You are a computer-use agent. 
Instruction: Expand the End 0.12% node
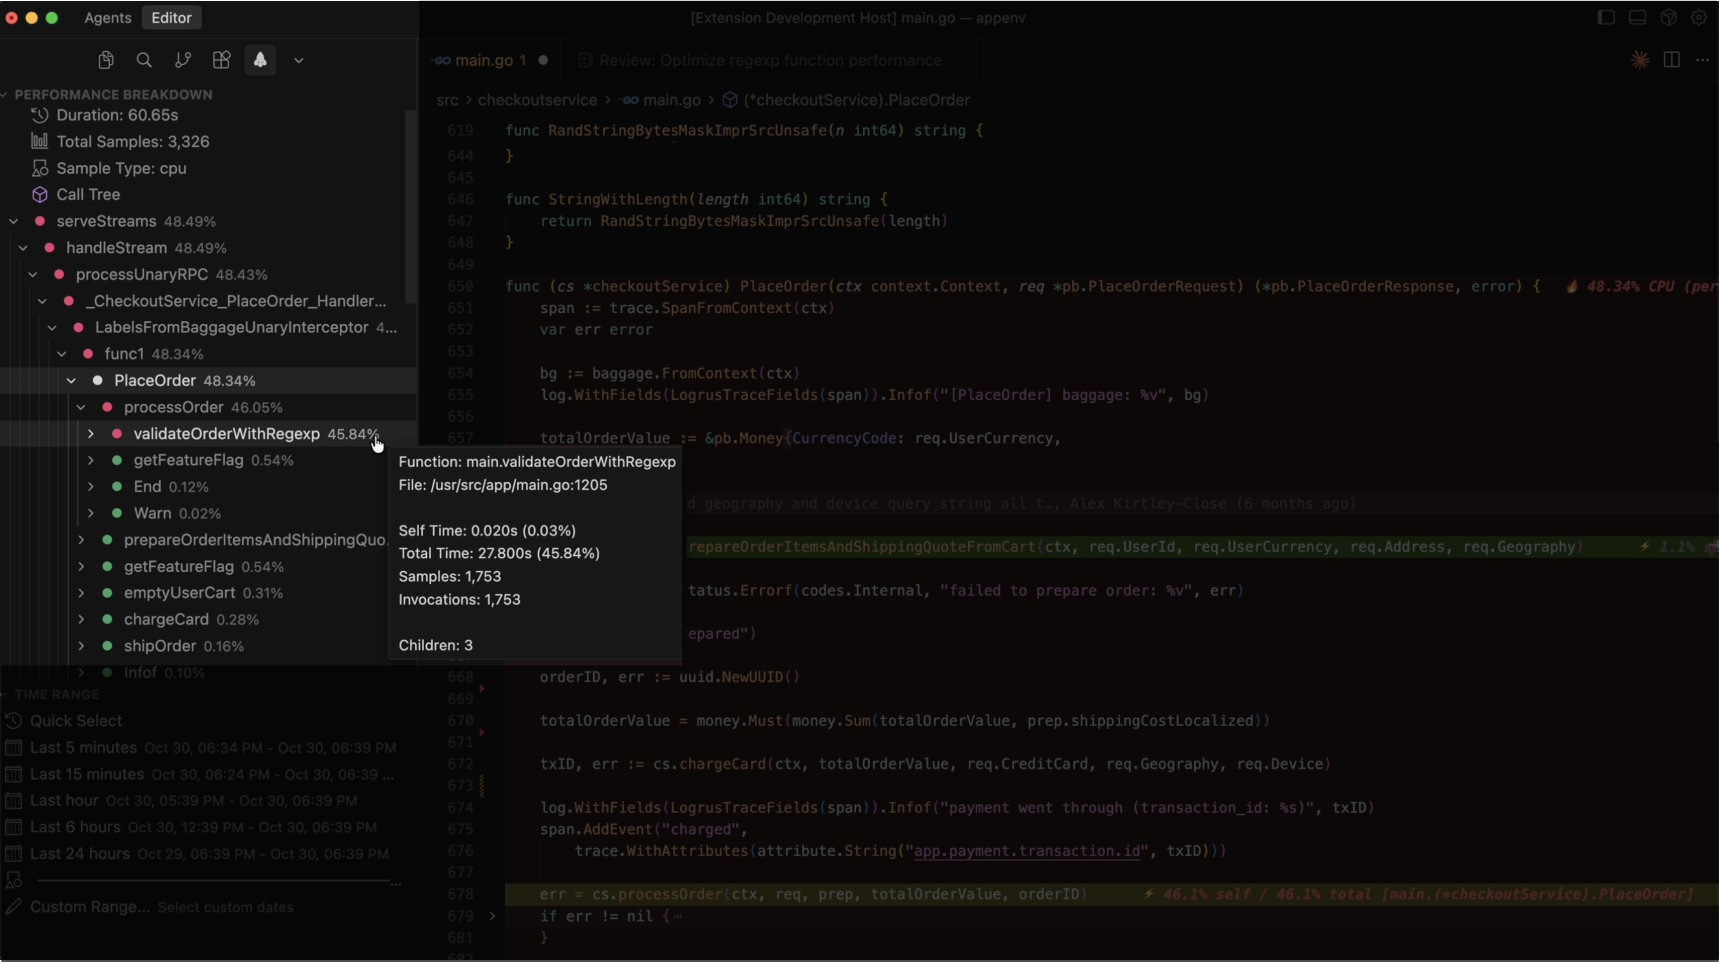coord(91,486)
